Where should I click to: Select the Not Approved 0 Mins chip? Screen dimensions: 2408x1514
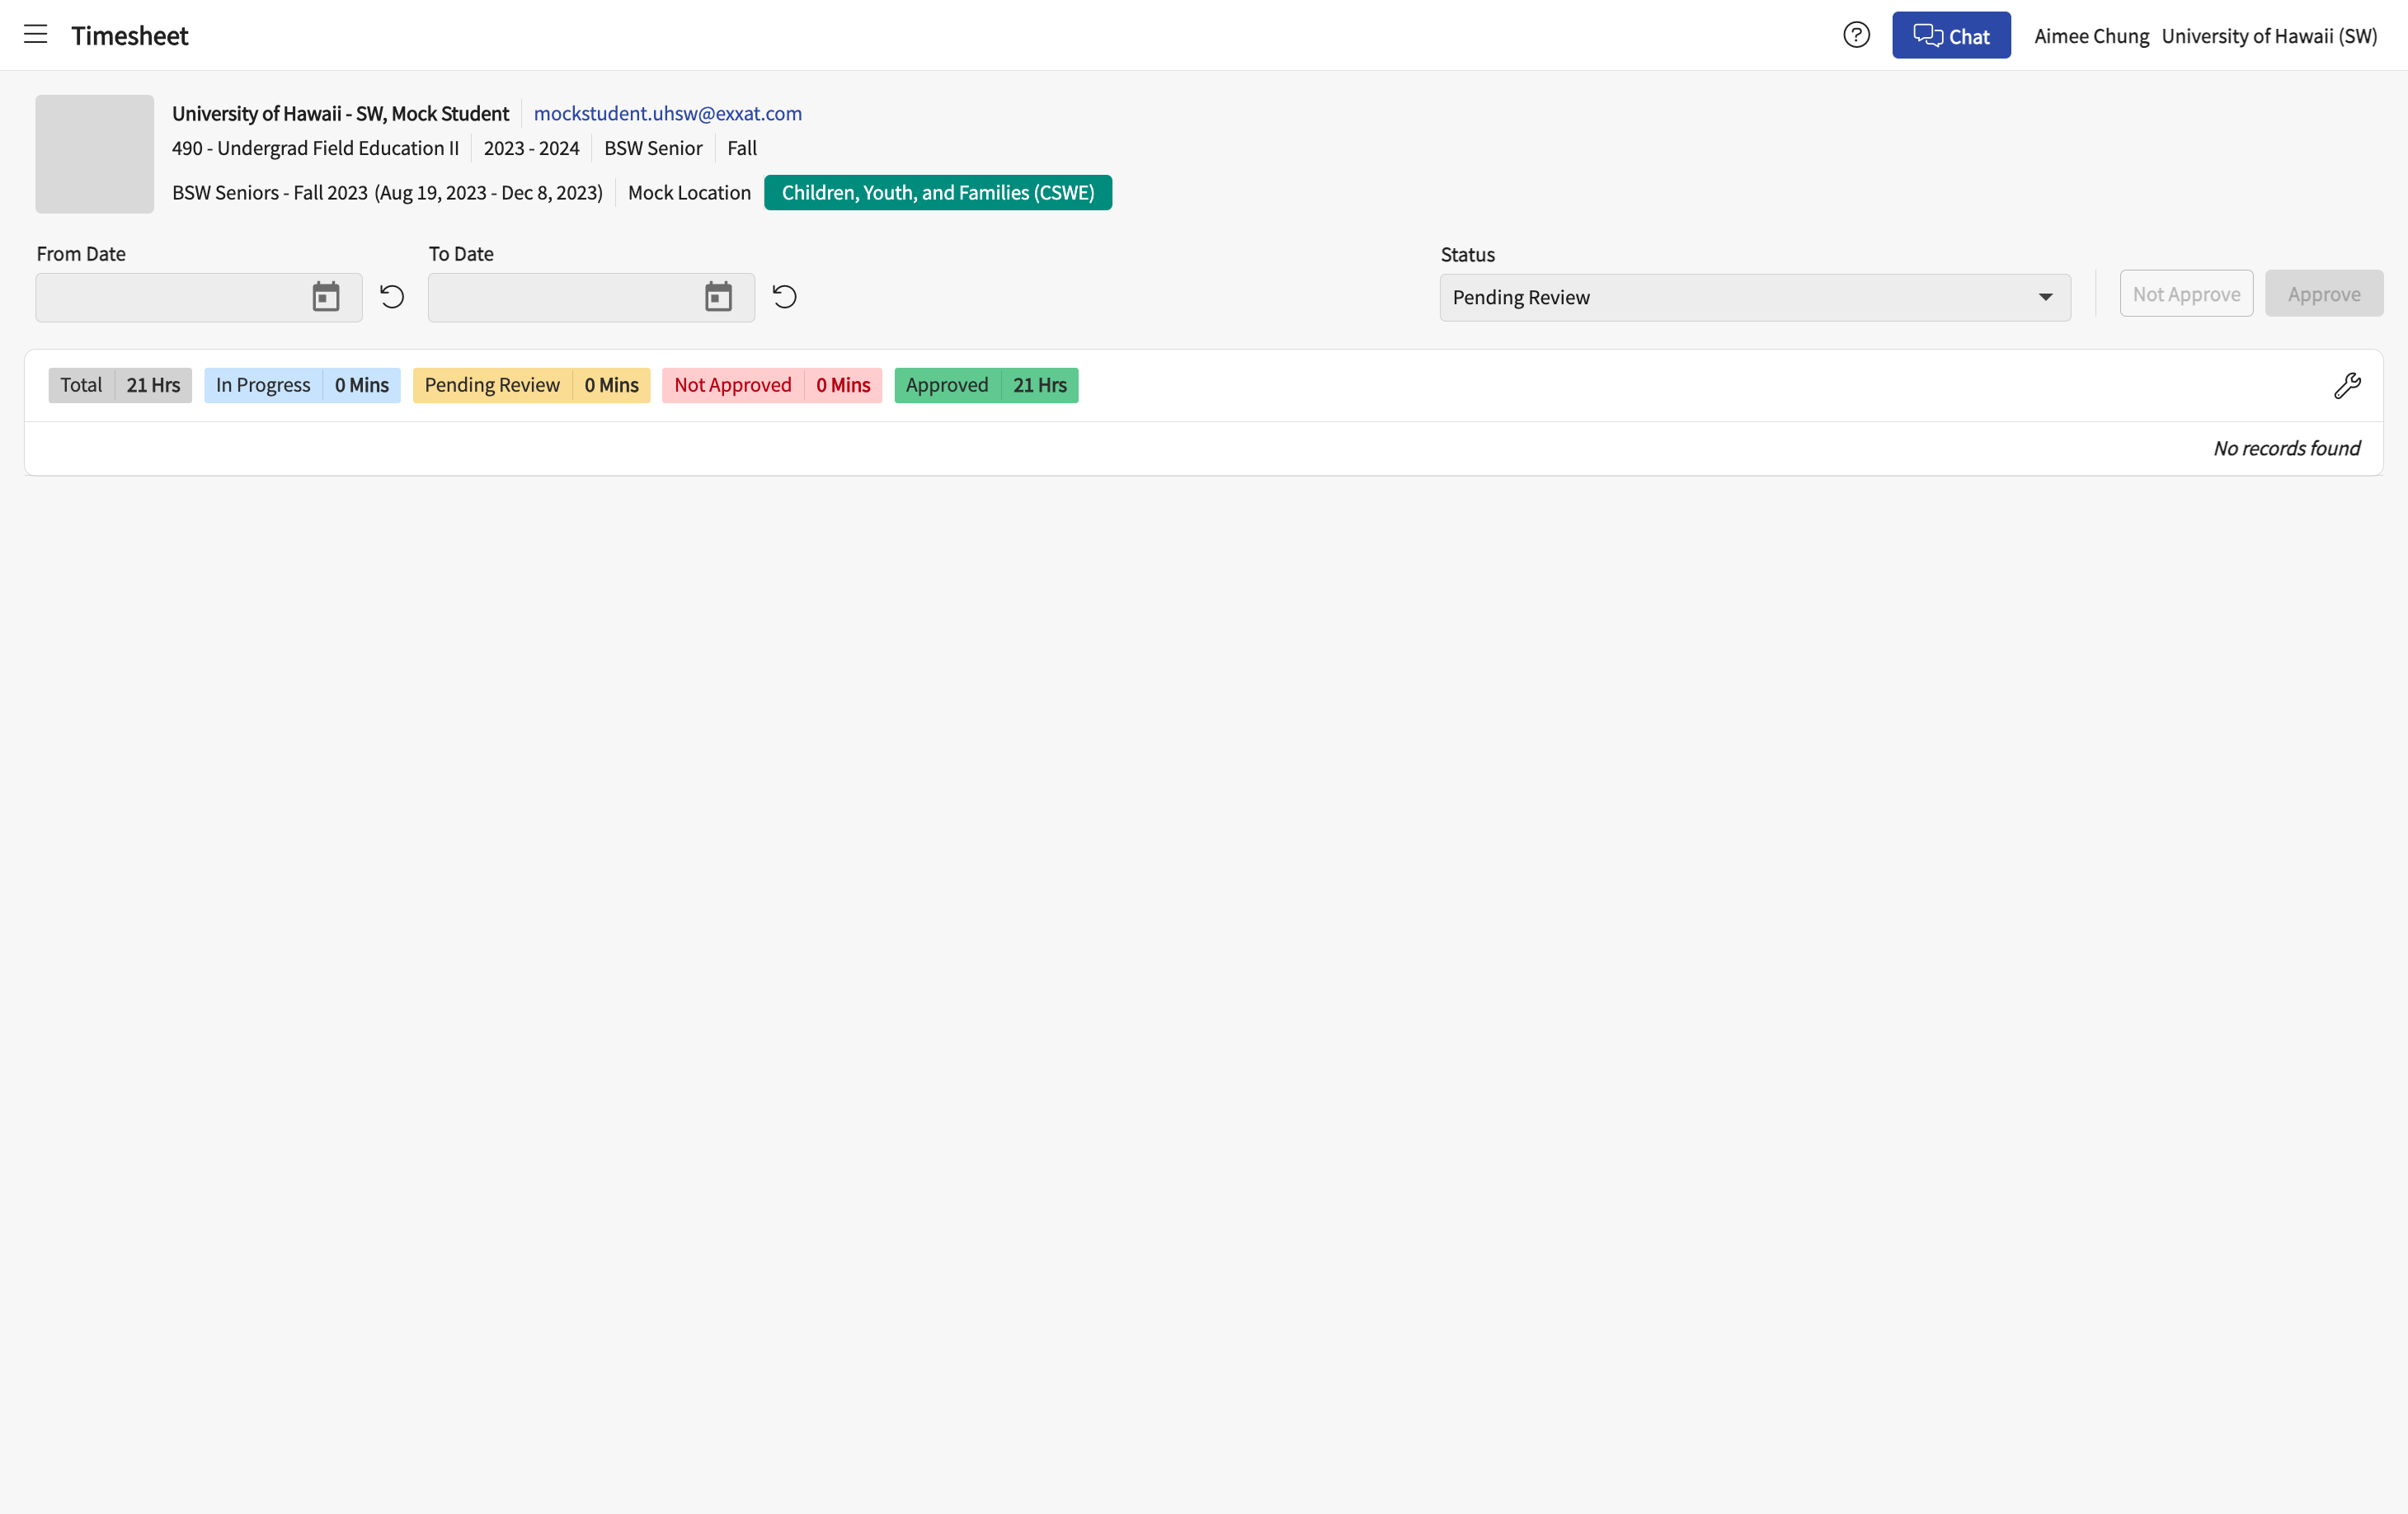(772, 385)
